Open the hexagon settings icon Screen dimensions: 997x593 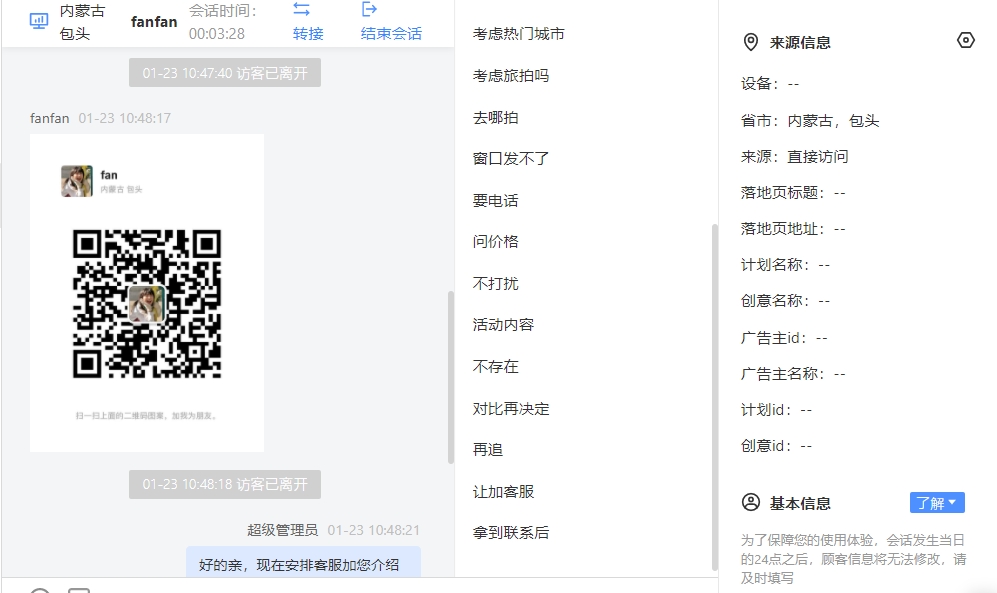click(x=965, y=41)
